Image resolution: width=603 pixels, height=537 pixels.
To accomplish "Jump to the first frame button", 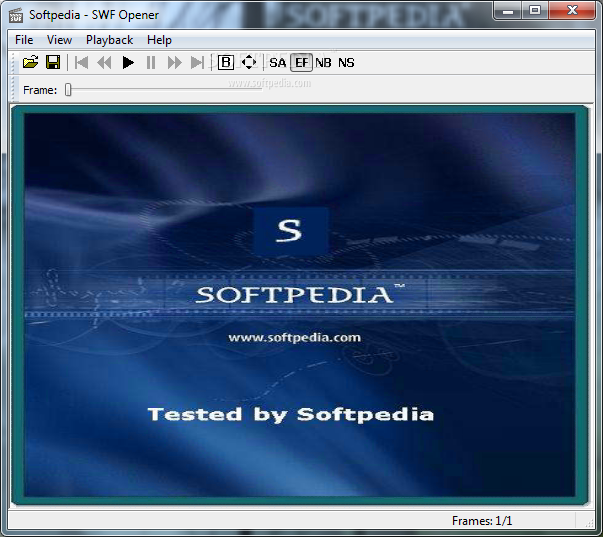I will pyautogui.click(x=82, y=62).
